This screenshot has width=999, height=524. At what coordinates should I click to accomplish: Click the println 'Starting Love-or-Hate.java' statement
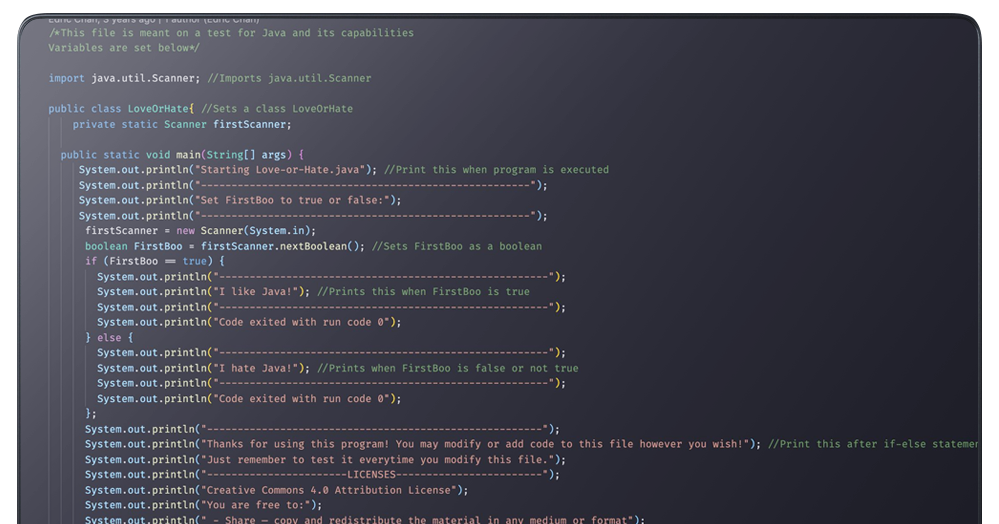pyautogui.click(x=228, y=170)
